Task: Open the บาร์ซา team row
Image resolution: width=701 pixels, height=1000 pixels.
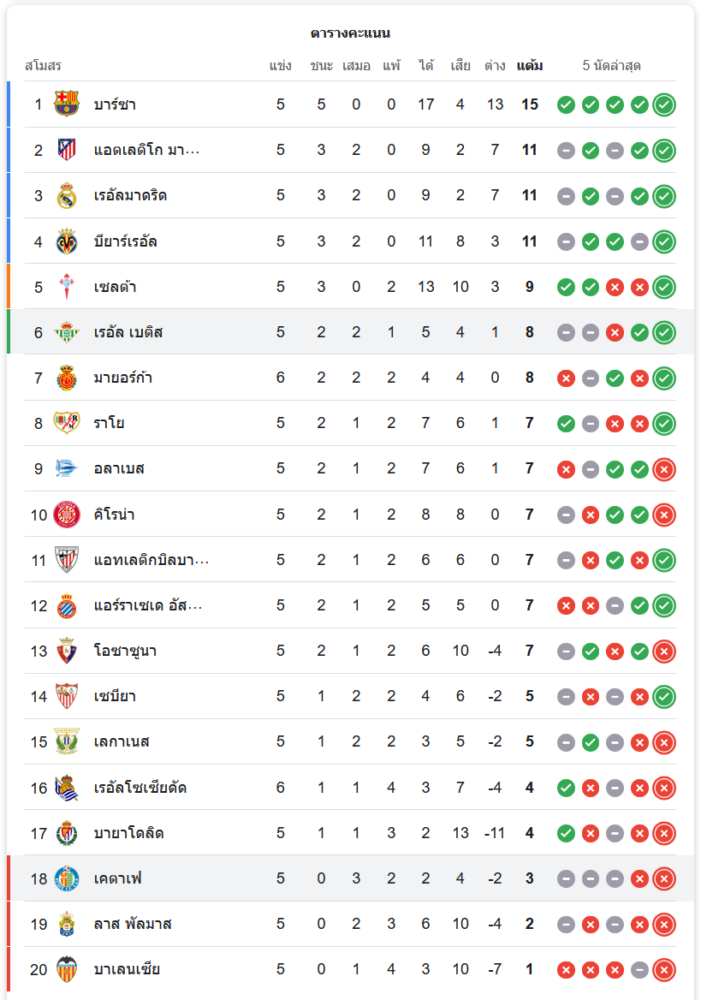Action: (350, 105)
